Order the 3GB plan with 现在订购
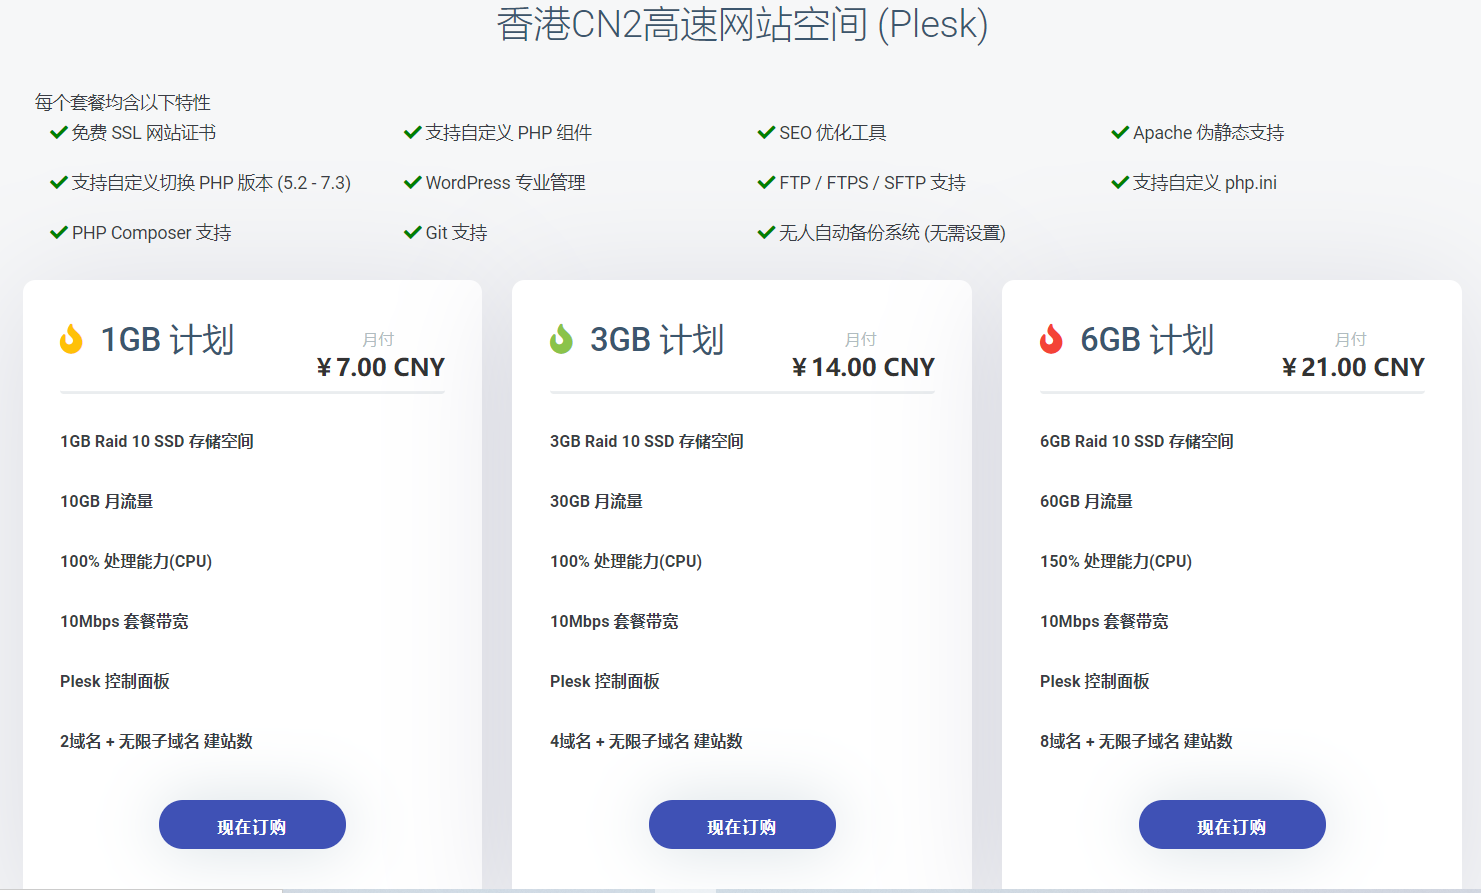 tap(742, 825)
